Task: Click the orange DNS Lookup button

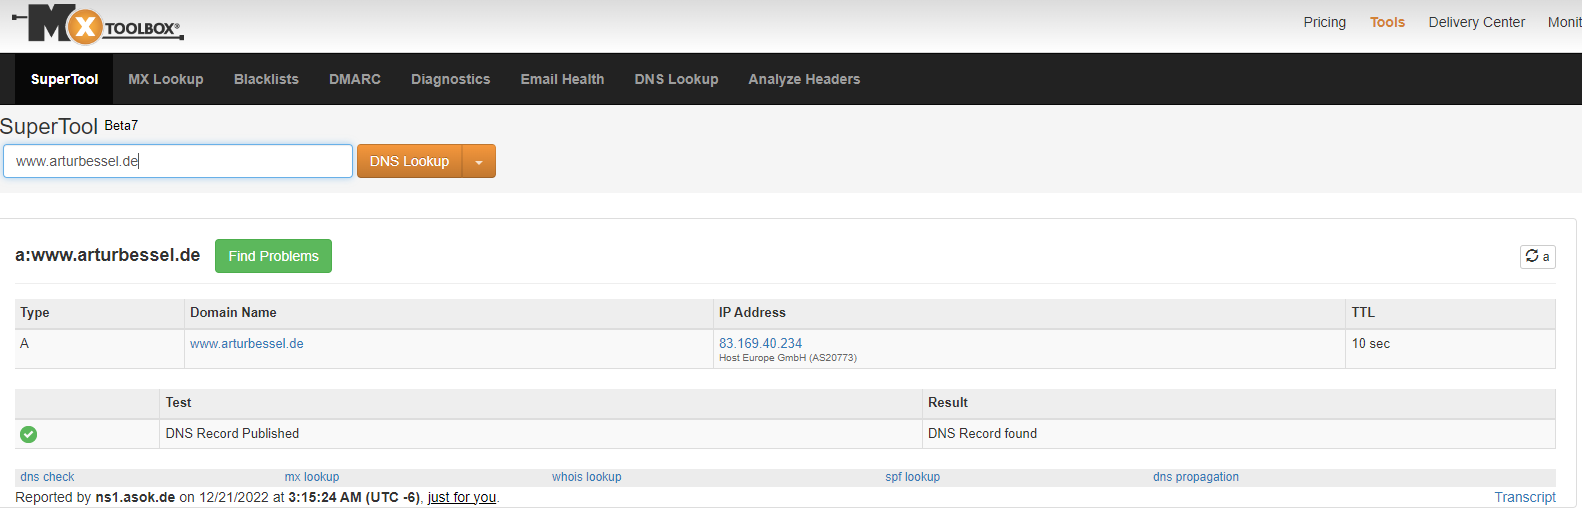Action: point(410,161)
